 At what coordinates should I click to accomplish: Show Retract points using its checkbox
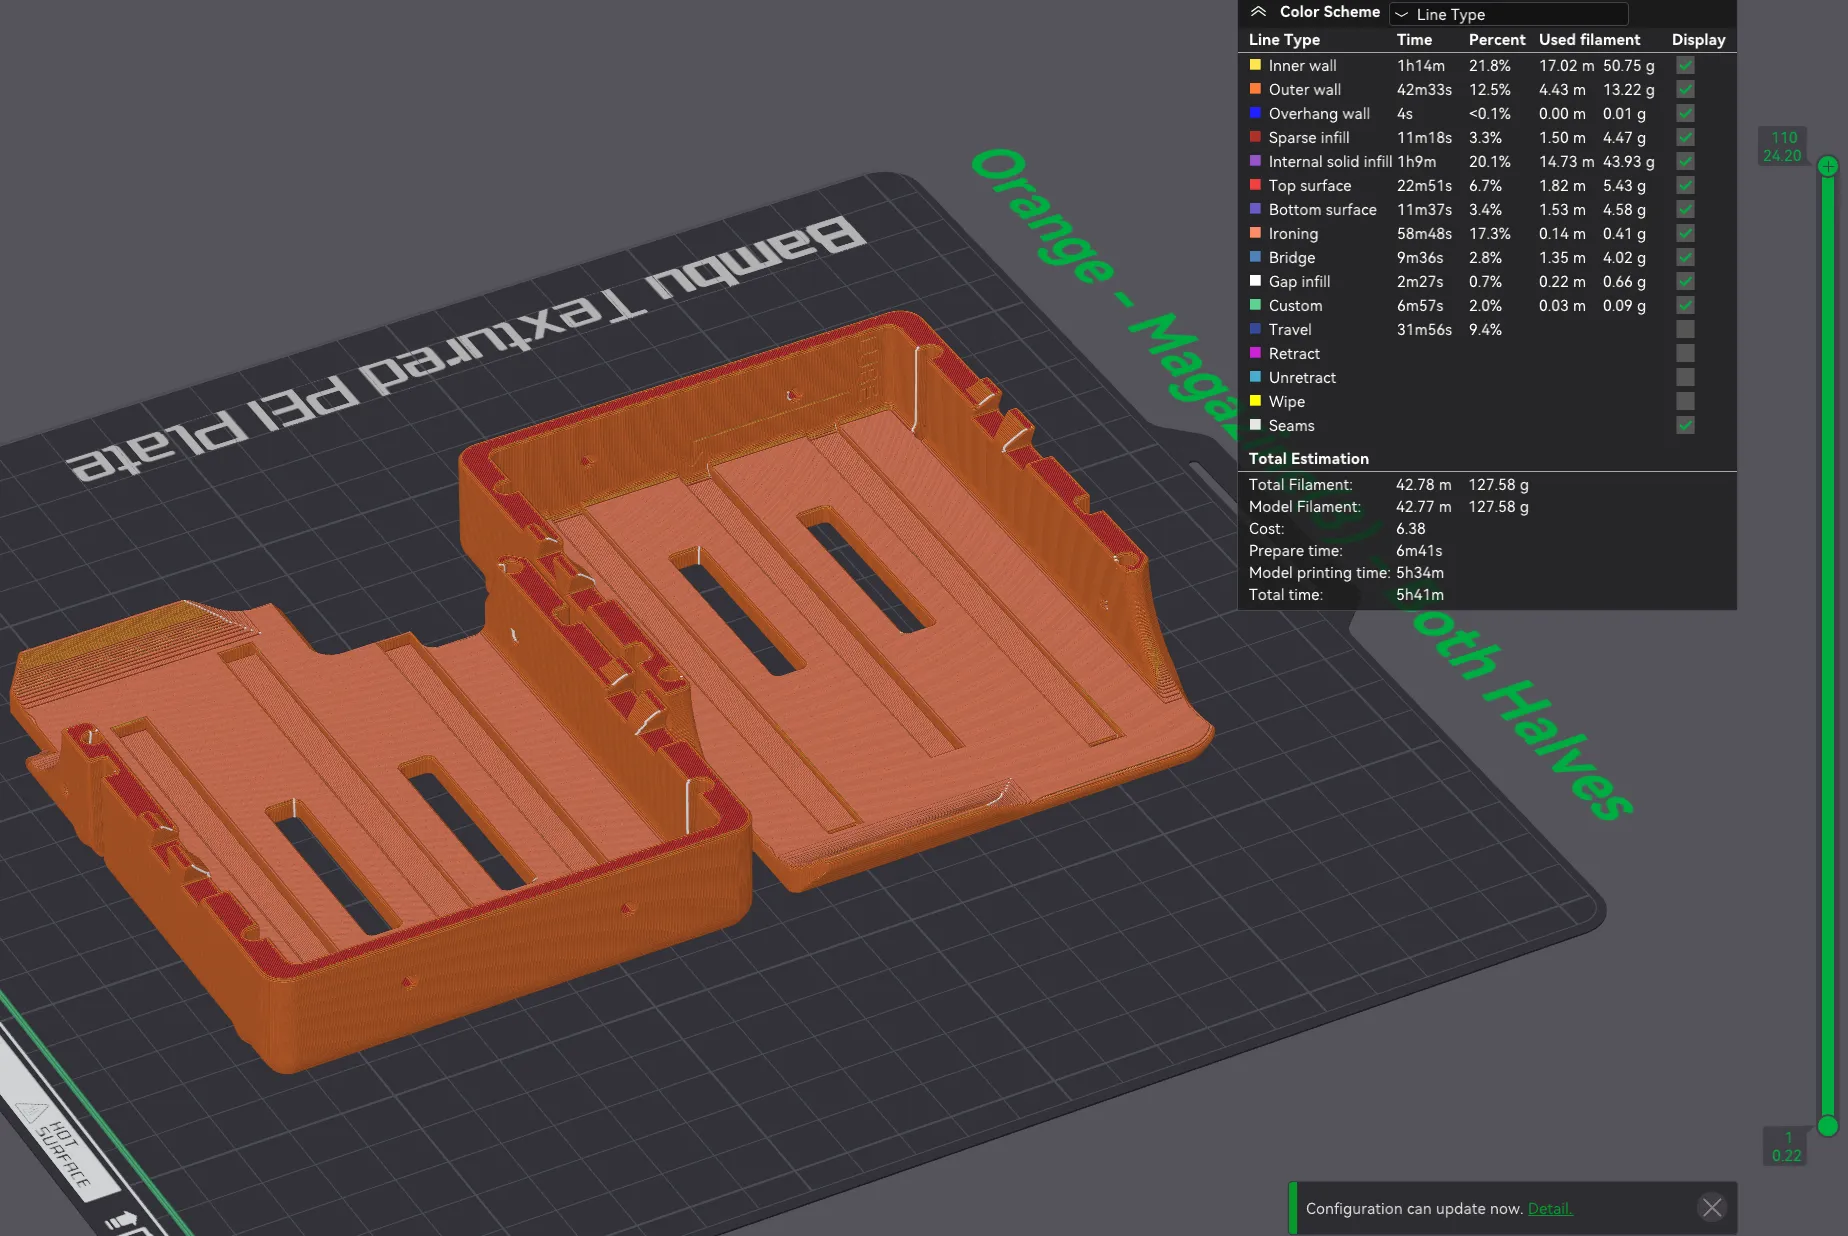(x=1685, y=354)
